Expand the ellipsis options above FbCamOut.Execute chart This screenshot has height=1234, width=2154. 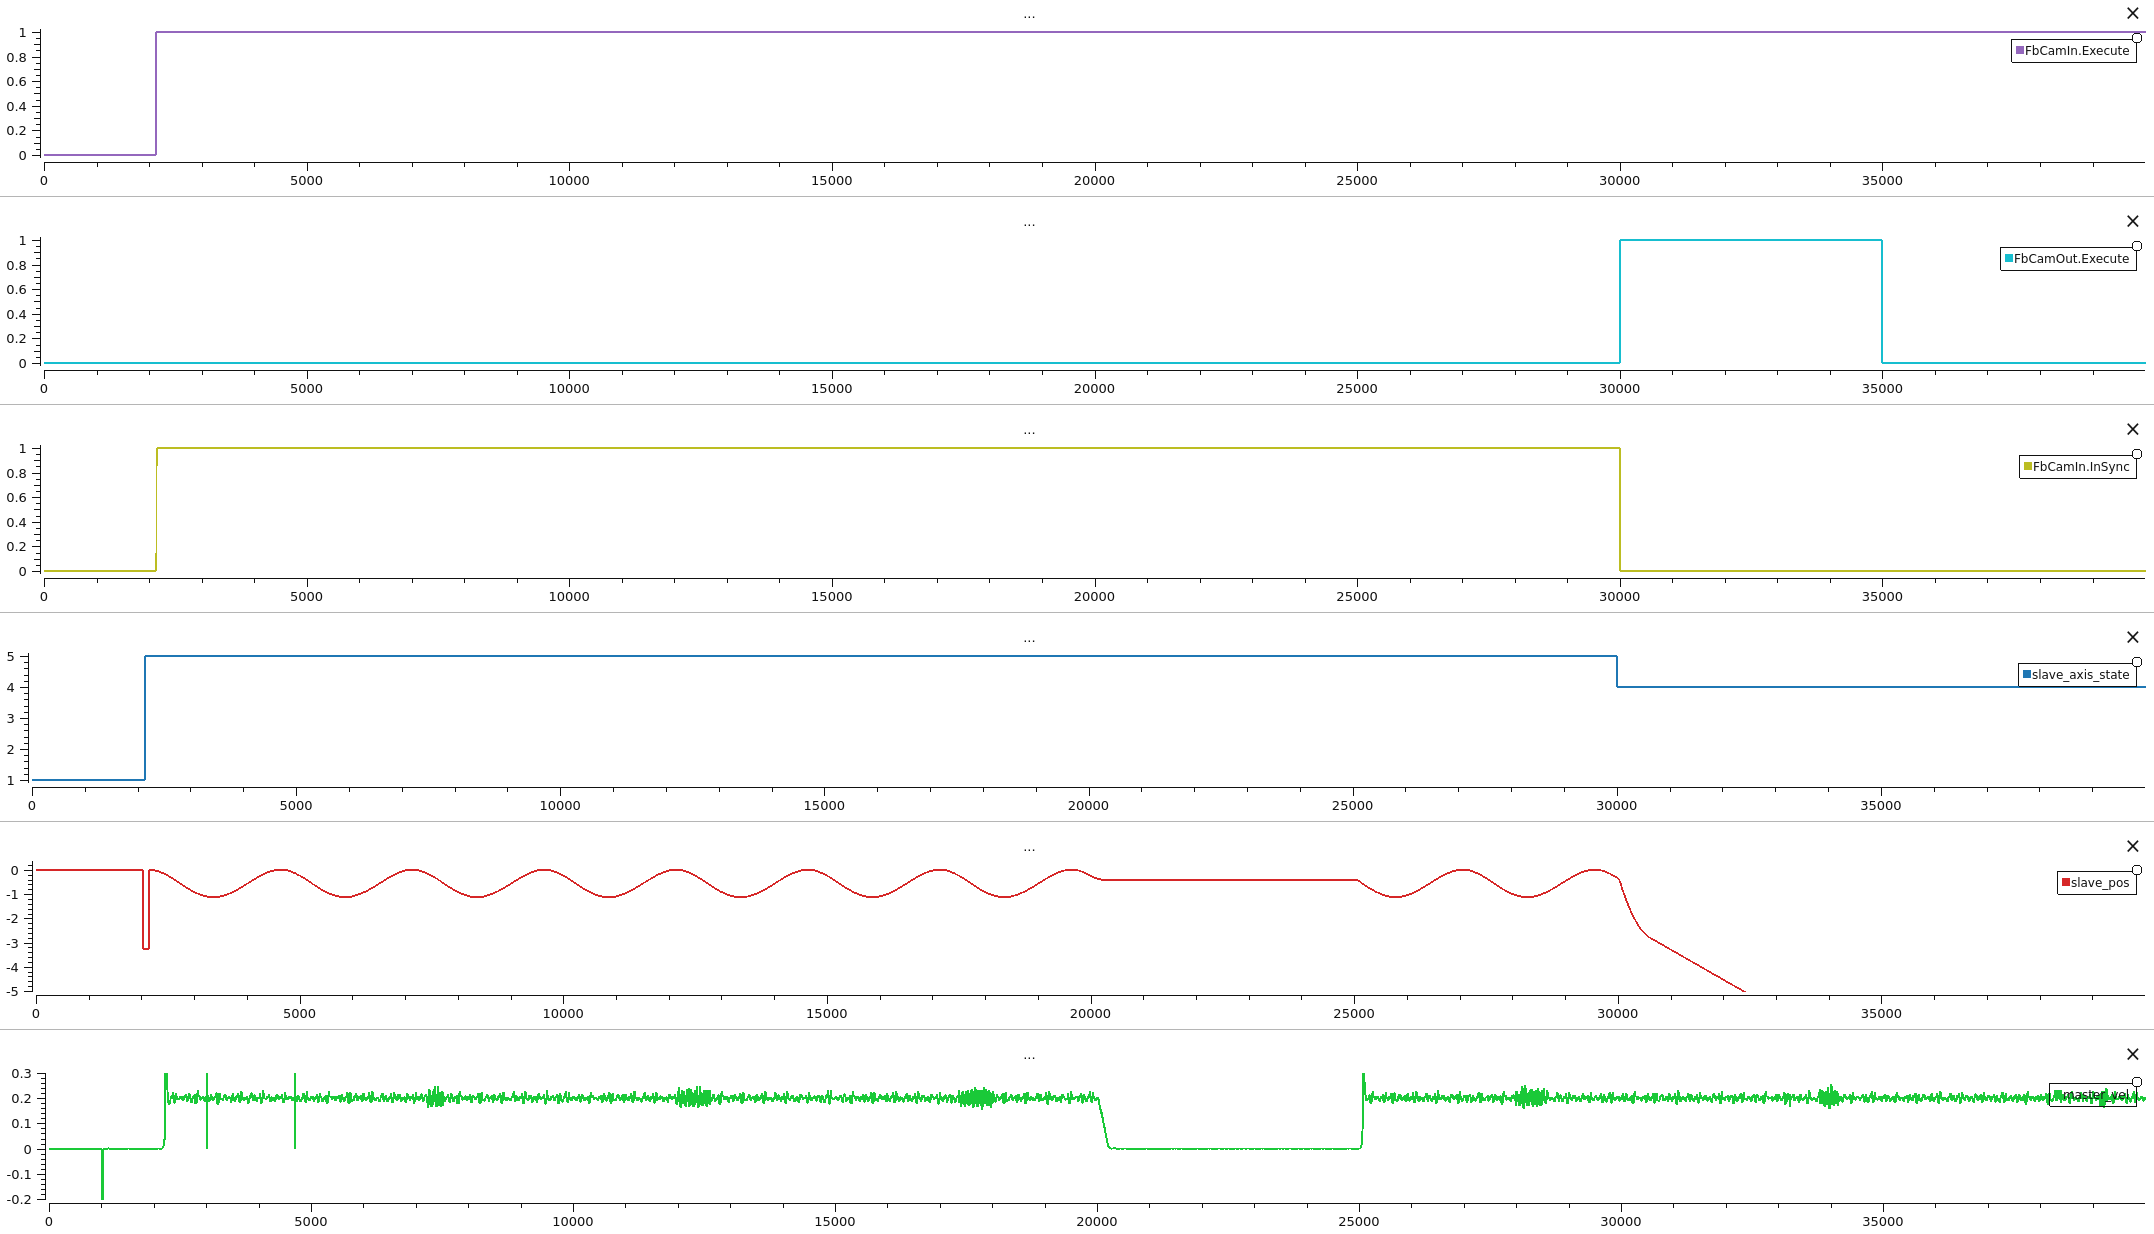pyautogui.click(x=1029, y=224)
